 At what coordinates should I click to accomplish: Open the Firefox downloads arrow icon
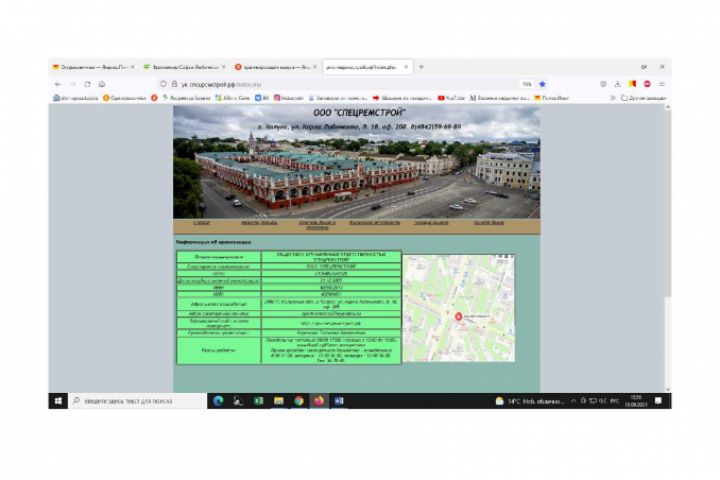618,84
